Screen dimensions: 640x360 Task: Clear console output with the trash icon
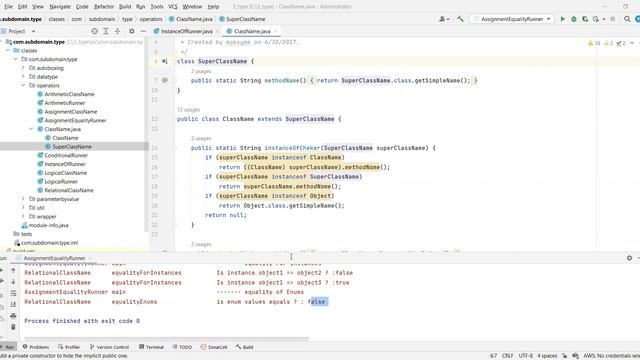tap(13, 327)
